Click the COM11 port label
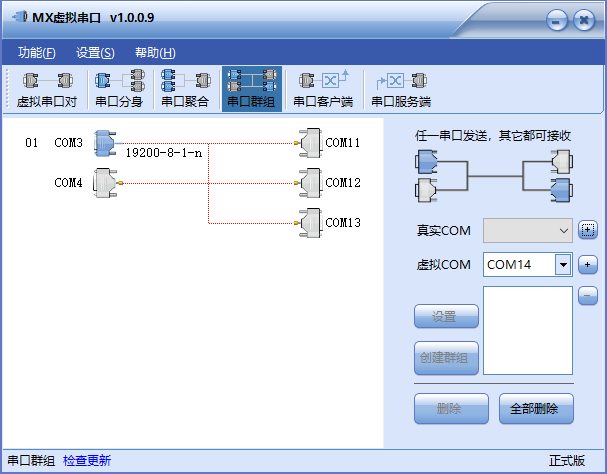This screenshot has width=607, height=474. point(343,143)
